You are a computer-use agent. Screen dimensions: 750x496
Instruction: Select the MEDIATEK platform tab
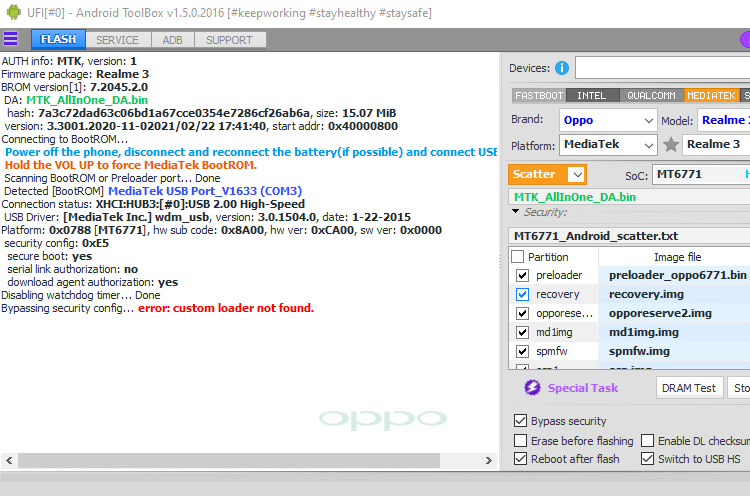(x=711, y=96)
